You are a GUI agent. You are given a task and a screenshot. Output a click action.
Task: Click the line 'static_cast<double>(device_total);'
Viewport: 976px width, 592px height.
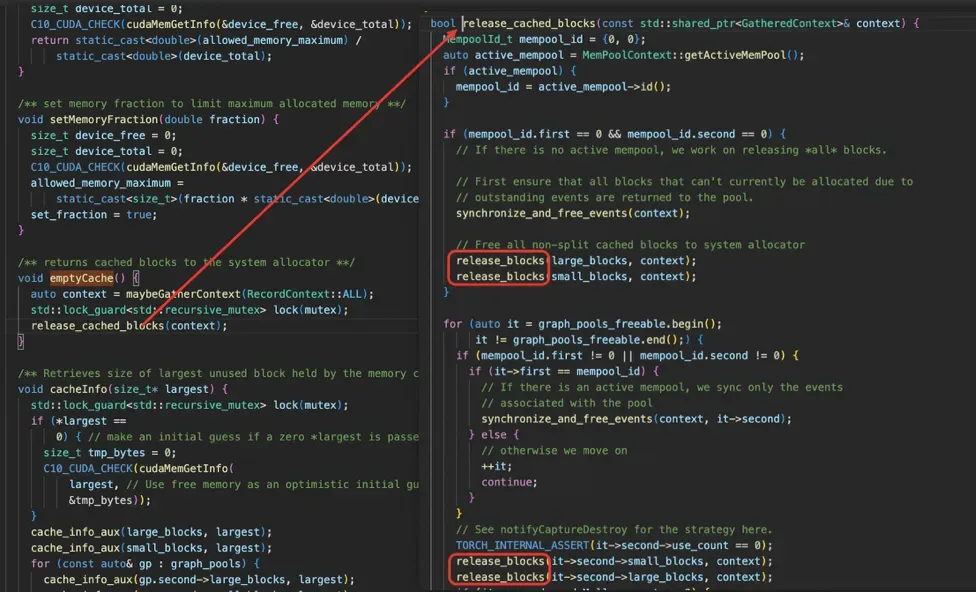coord(164,56)
